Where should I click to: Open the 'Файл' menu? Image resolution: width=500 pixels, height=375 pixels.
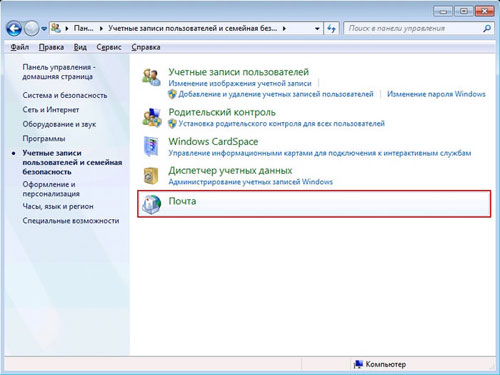coord(20,47)
